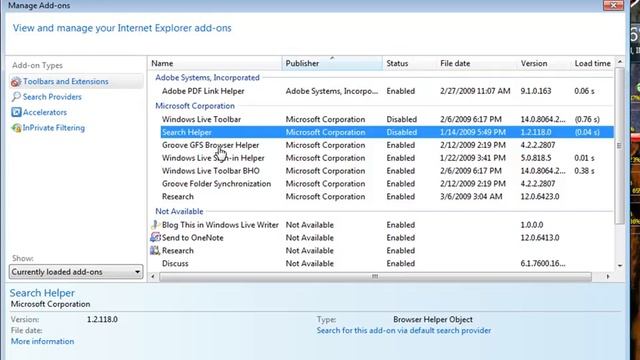Click the Microsoft Corporation group header
The height and width of the screenshot is (360, 640).
coord(195,106)
